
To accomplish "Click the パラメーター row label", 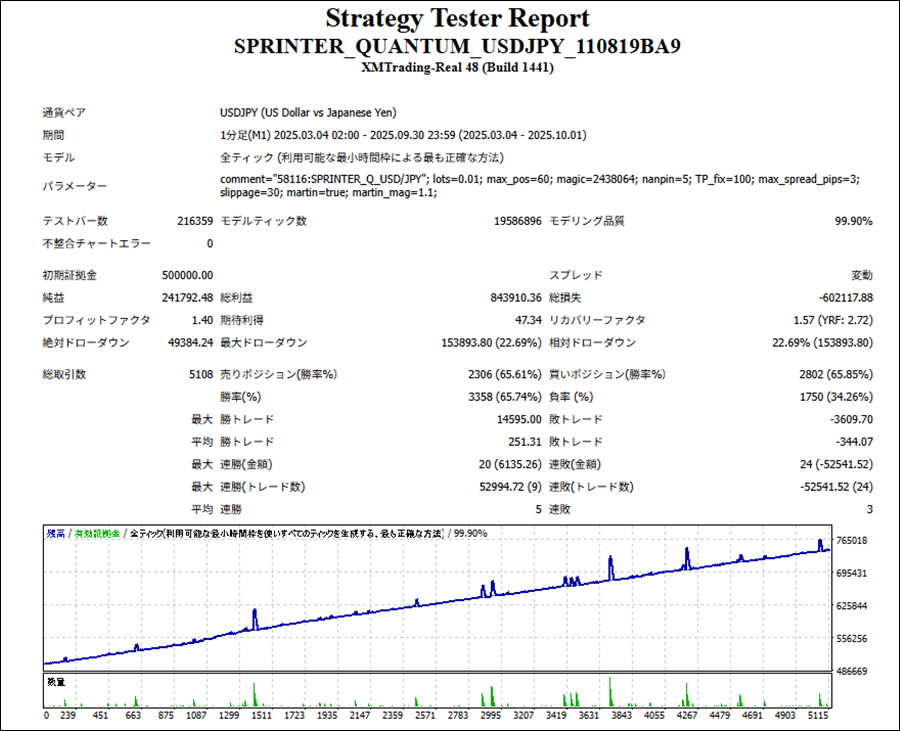I will tap(74, 186).
